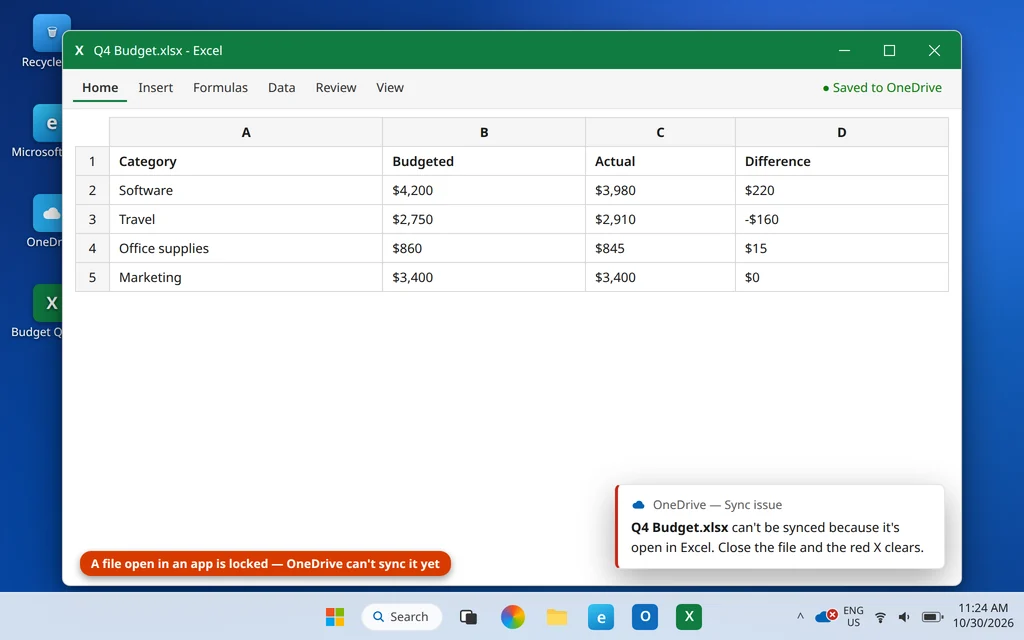This screenshot has height=640, width=1024.
Task: Open Microsoft Edge from the taskbar
Action: [601, 616]
